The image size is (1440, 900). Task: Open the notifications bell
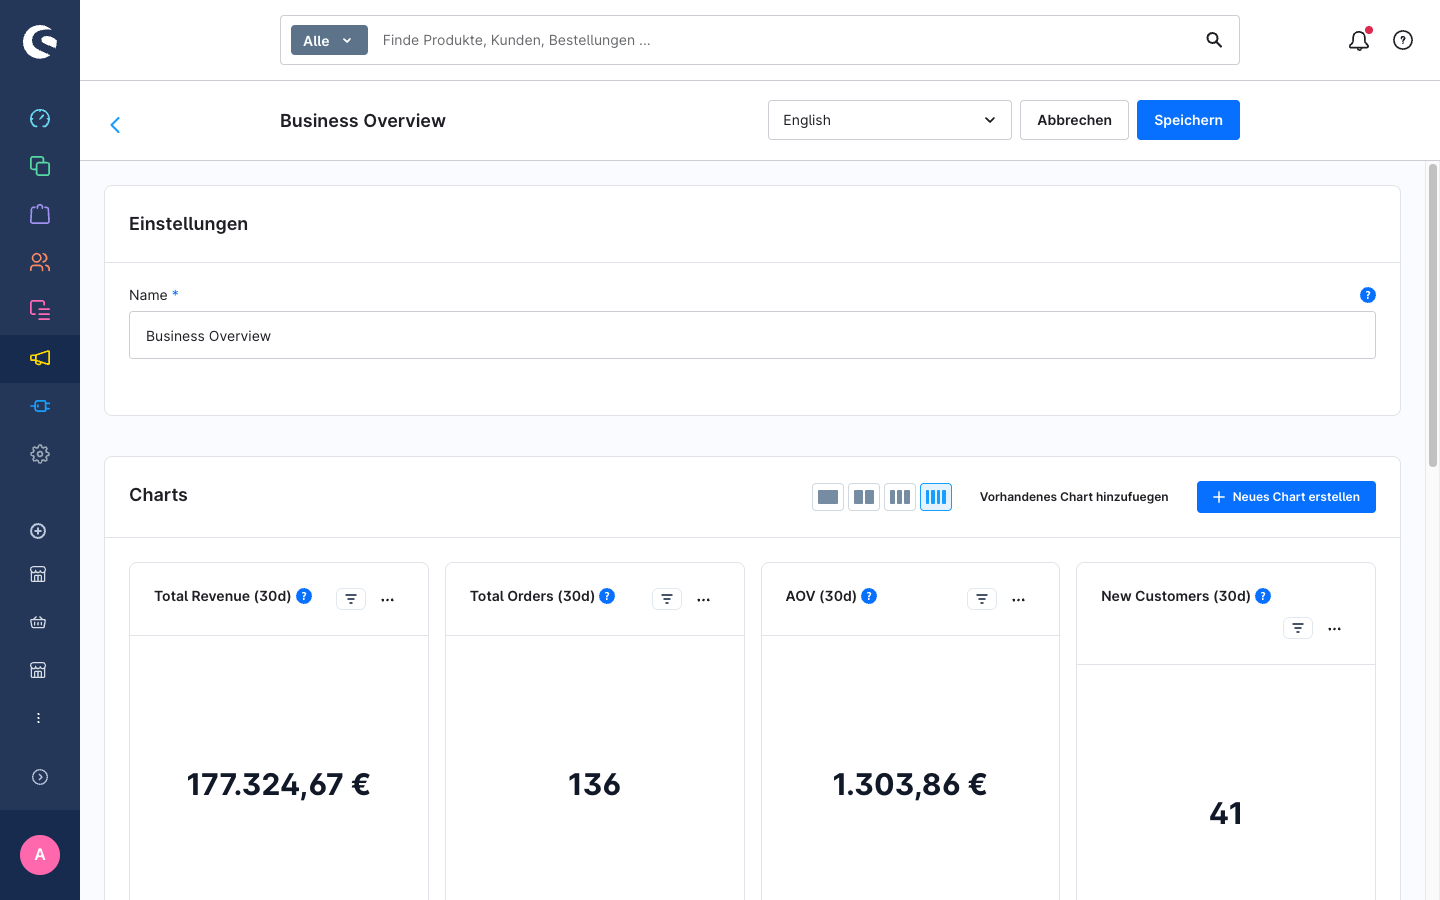click(1359, 40)
